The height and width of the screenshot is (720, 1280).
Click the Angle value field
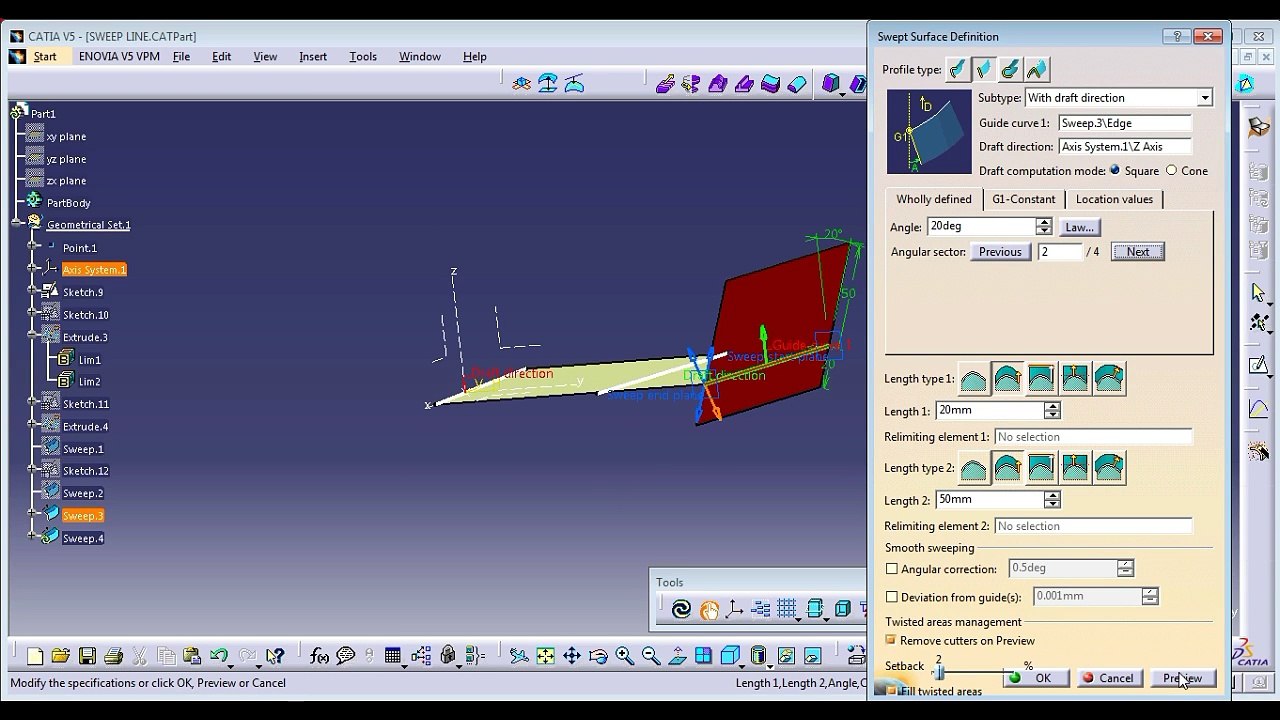[981, 227]
